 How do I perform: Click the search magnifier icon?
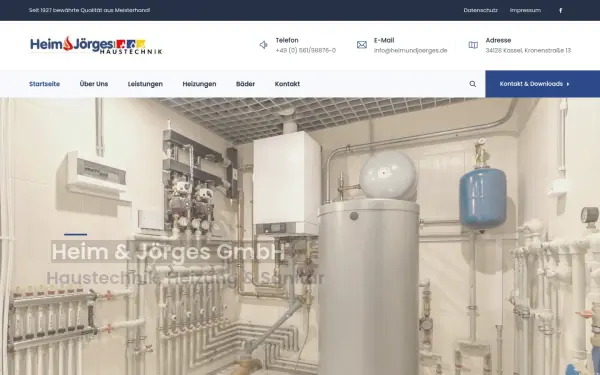pyautogui.click(x=473, y=84)
